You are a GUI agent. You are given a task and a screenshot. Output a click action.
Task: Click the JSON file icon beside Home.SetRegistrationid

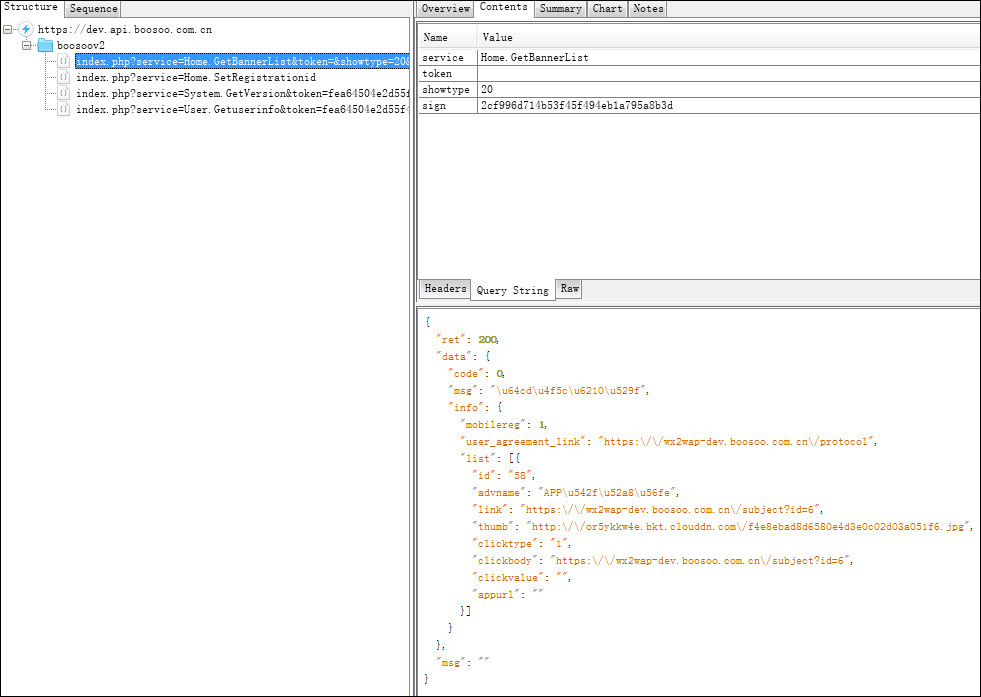[x=63, y=78]
